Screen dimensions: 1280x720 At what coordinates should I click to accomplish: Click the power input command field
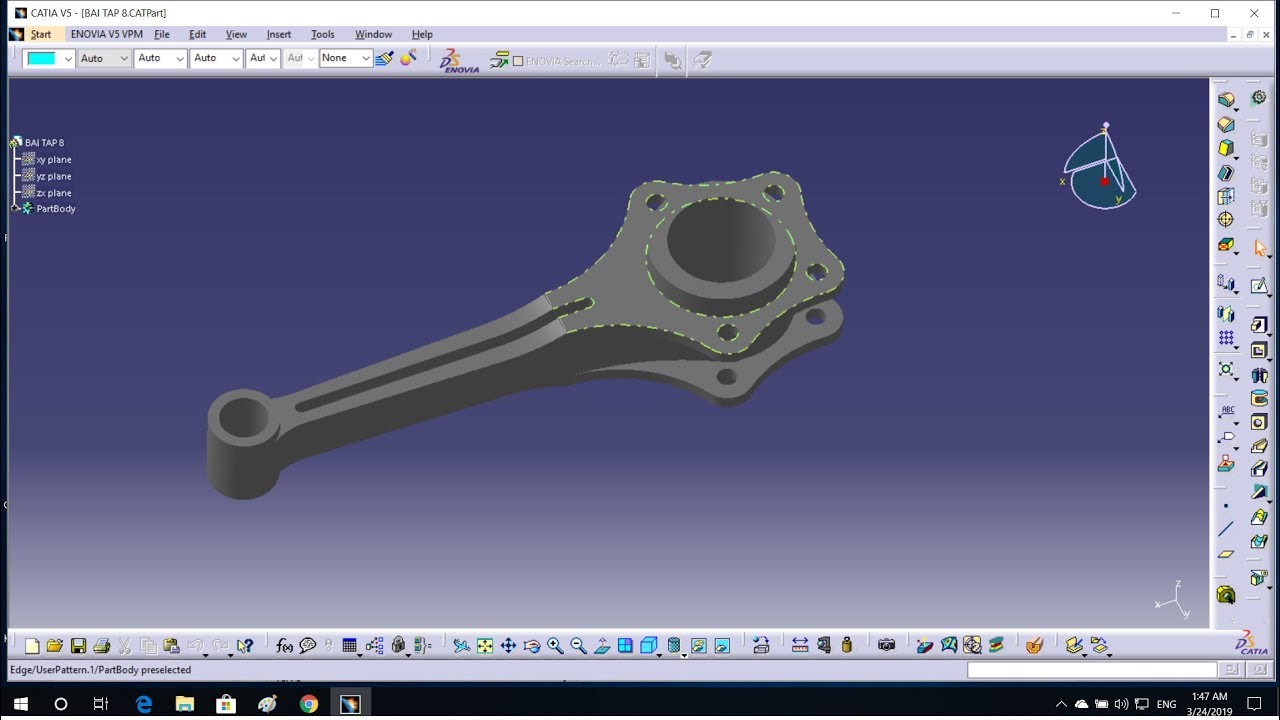1092,670
